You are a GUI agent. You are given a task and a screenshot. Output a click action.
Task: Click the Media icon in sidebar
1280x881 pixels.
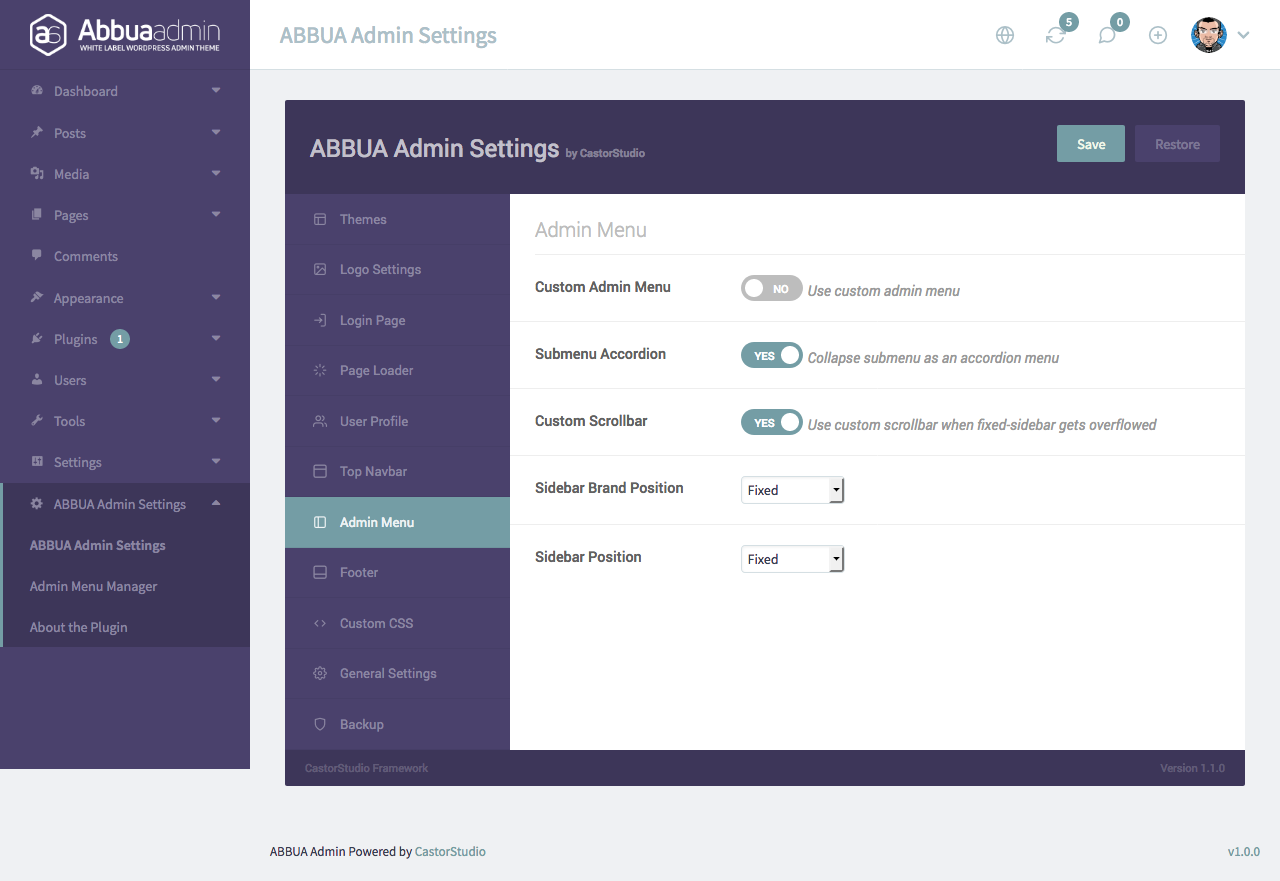(x=37, y=173)
